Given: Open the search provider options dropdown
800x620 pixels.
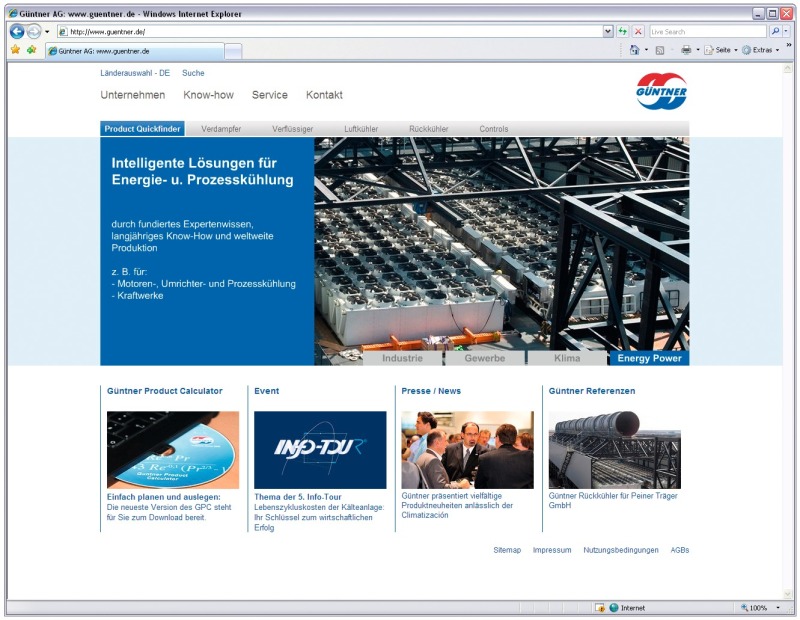Looking at the screenshot, I should point(786,32).
